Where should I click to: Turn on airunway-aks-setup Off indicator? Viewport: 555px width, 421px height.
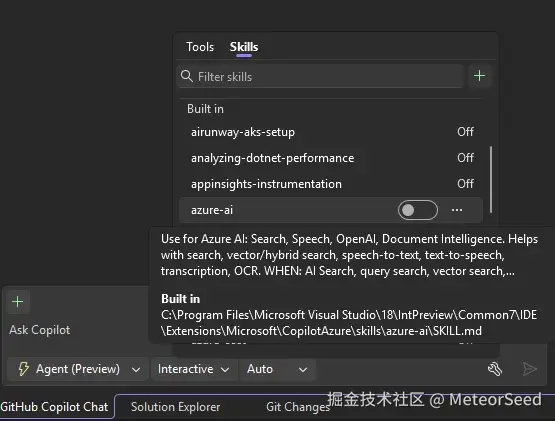tap(465, 132)
